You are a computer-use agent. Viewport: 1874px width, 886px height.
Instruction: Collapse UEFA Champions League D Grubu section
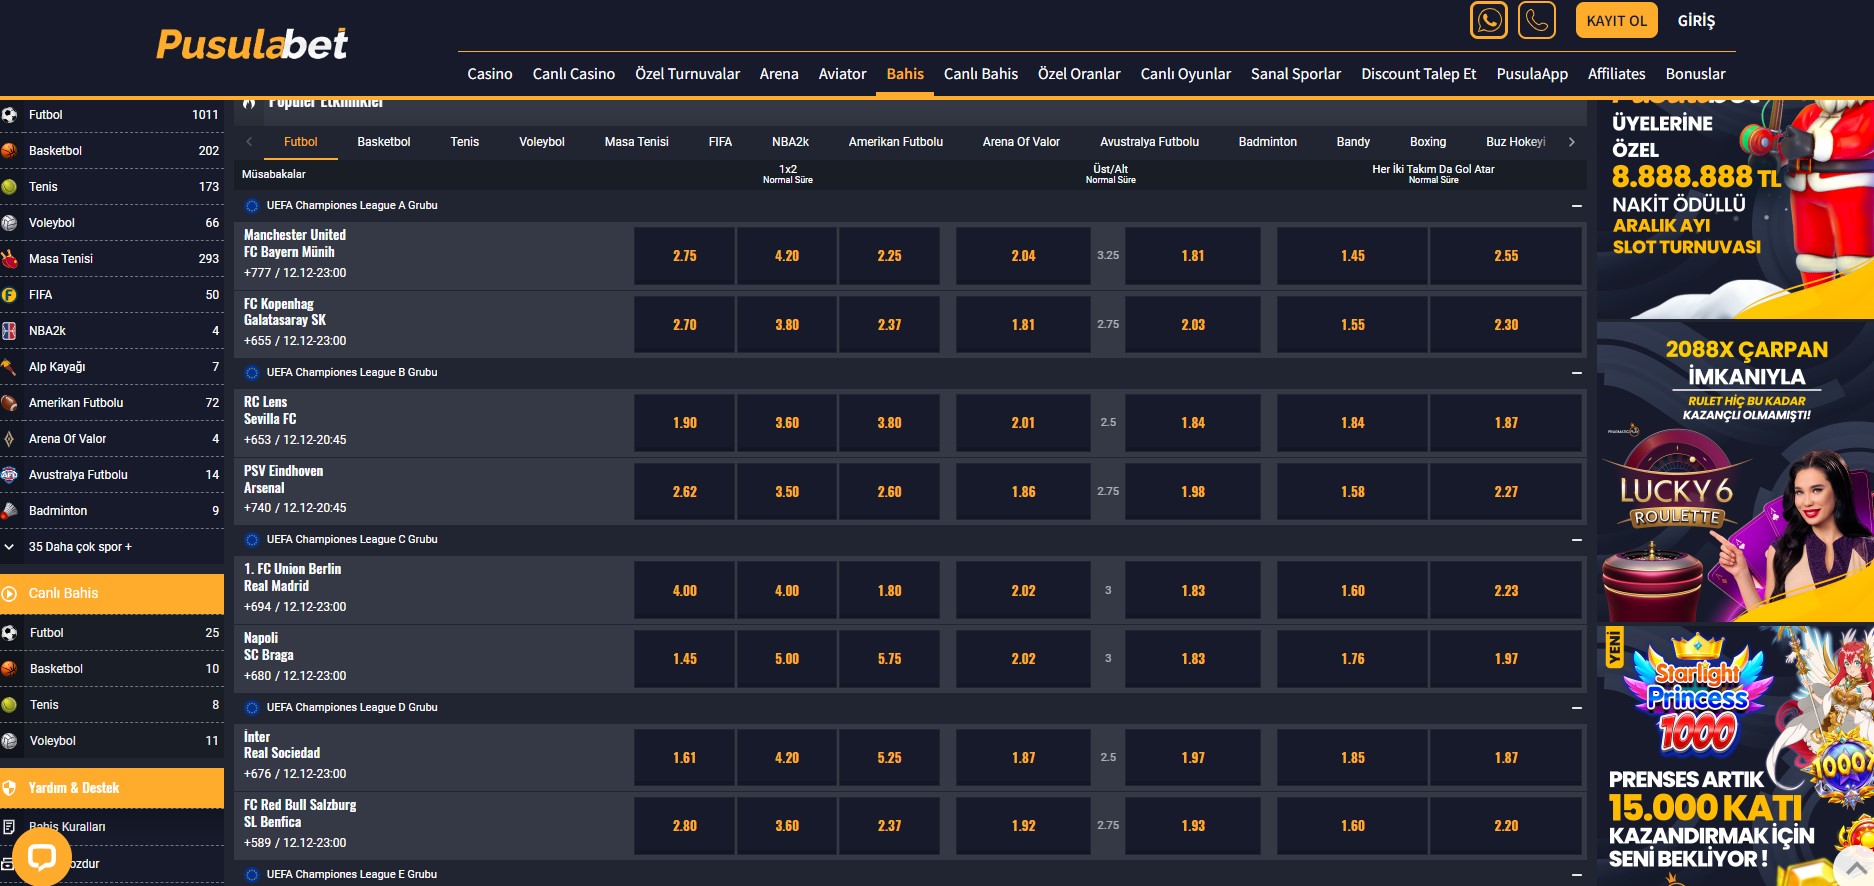[1576, 708]
